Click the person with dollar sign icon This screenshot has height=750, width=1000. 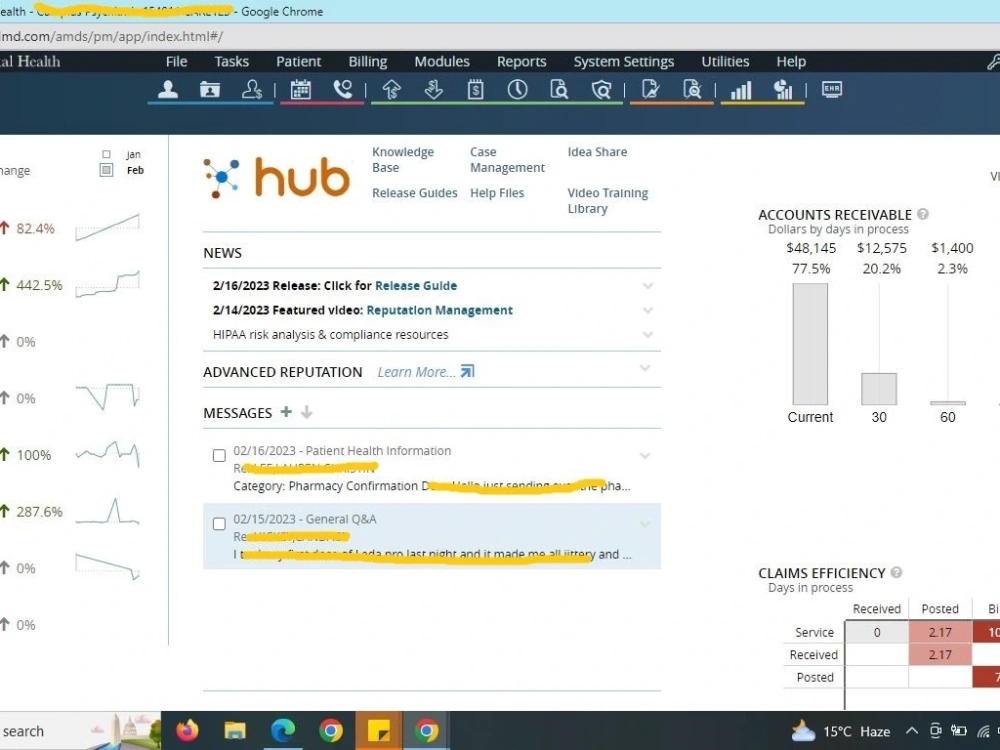coord(252,89)
